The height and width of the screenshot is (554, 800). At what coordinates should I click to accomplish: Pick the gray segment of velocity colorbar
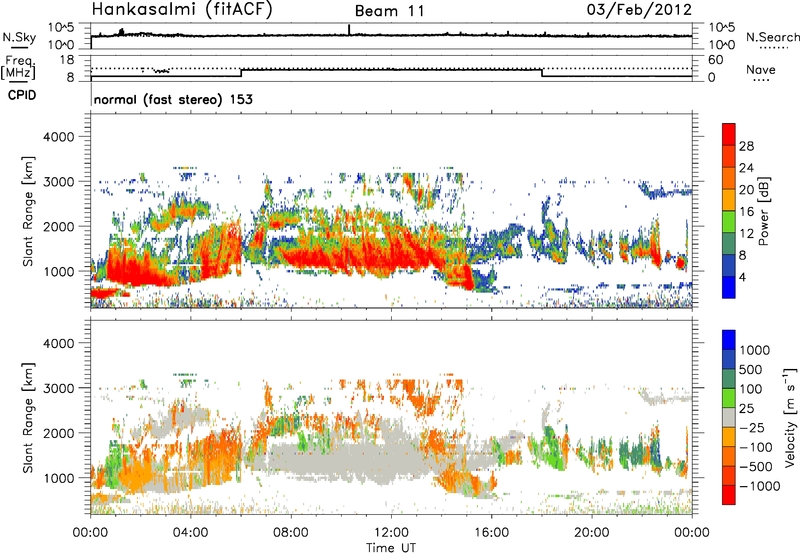(729, 417)
